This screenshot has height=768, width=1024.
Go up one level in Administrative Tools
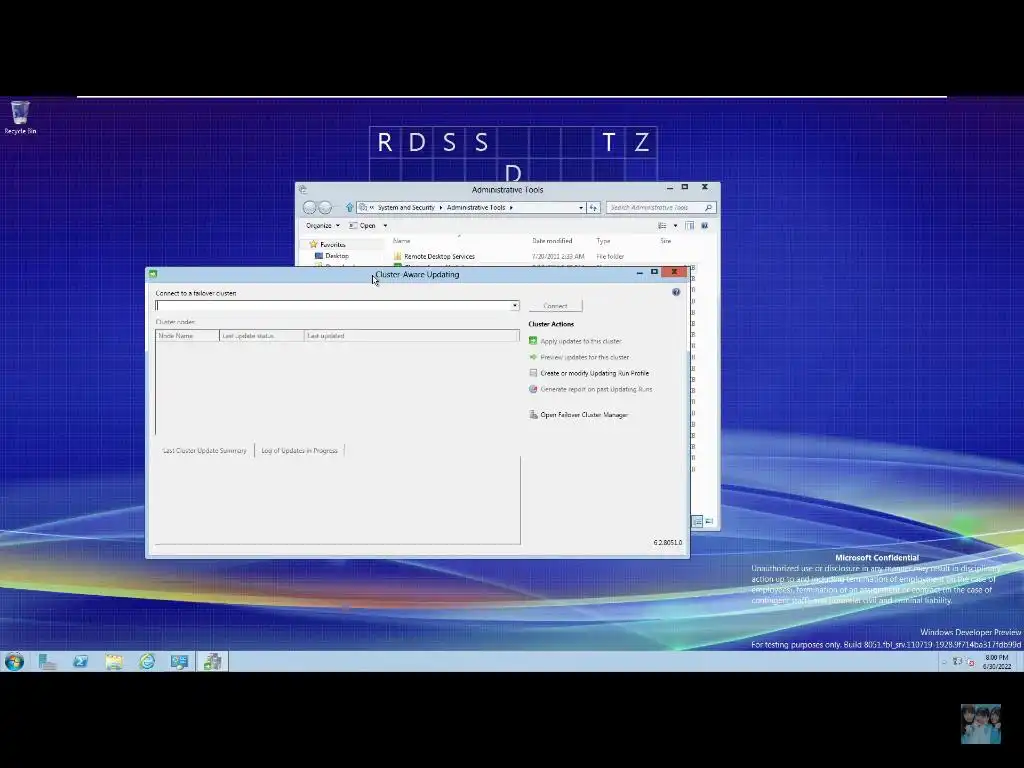pyautogui.click(x=349, y=208)
